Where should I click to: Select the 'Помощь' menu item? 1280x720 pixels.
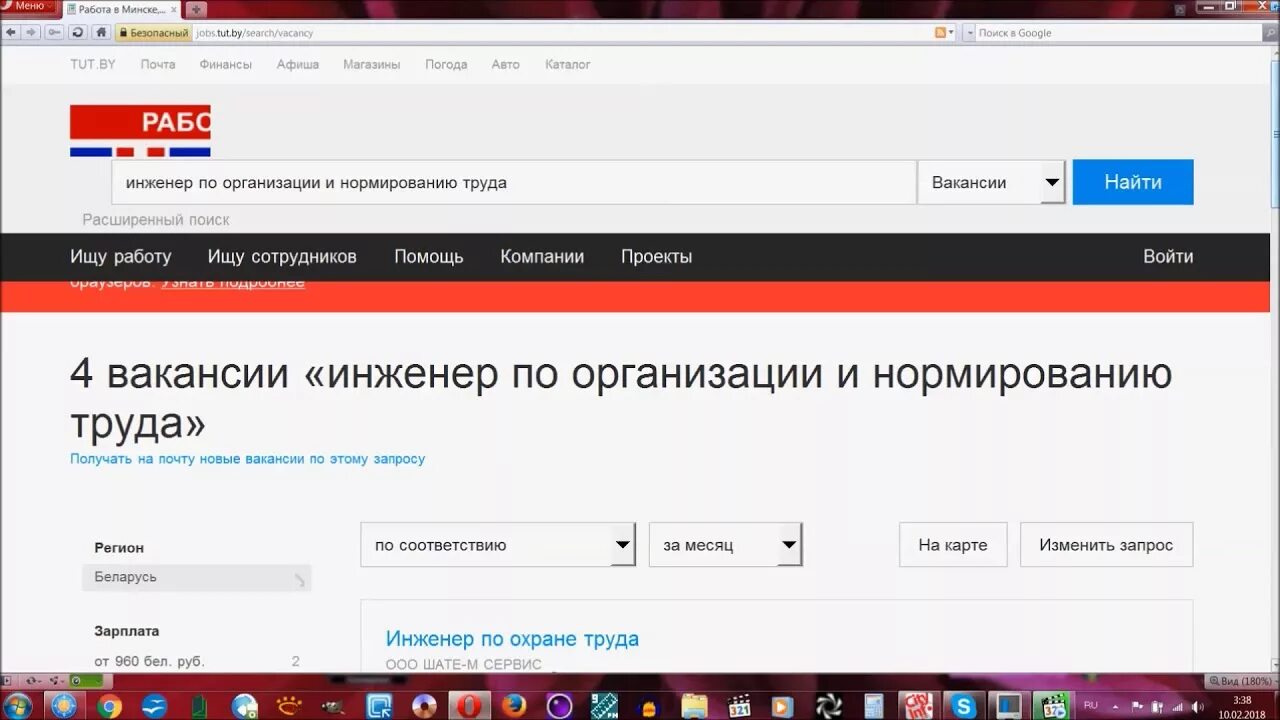[429, 257]
